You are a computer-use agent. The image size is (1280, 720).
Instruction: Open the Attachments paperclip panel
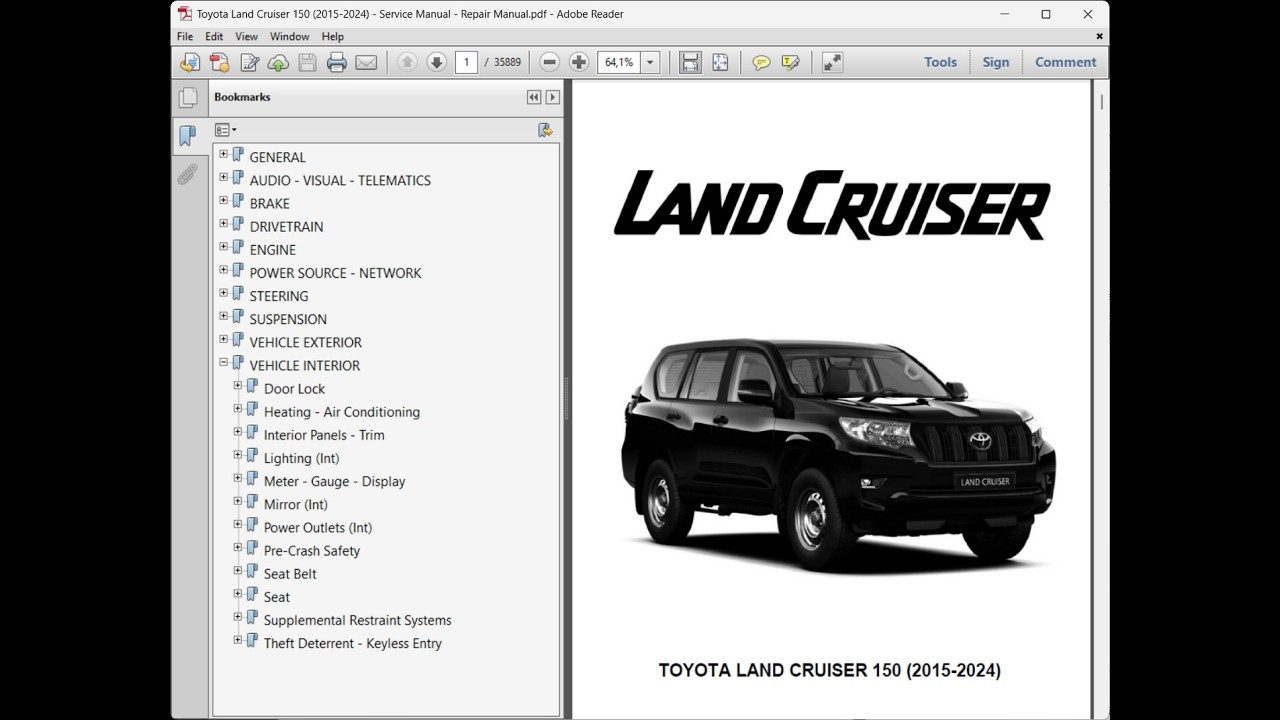tap(187, 175)
